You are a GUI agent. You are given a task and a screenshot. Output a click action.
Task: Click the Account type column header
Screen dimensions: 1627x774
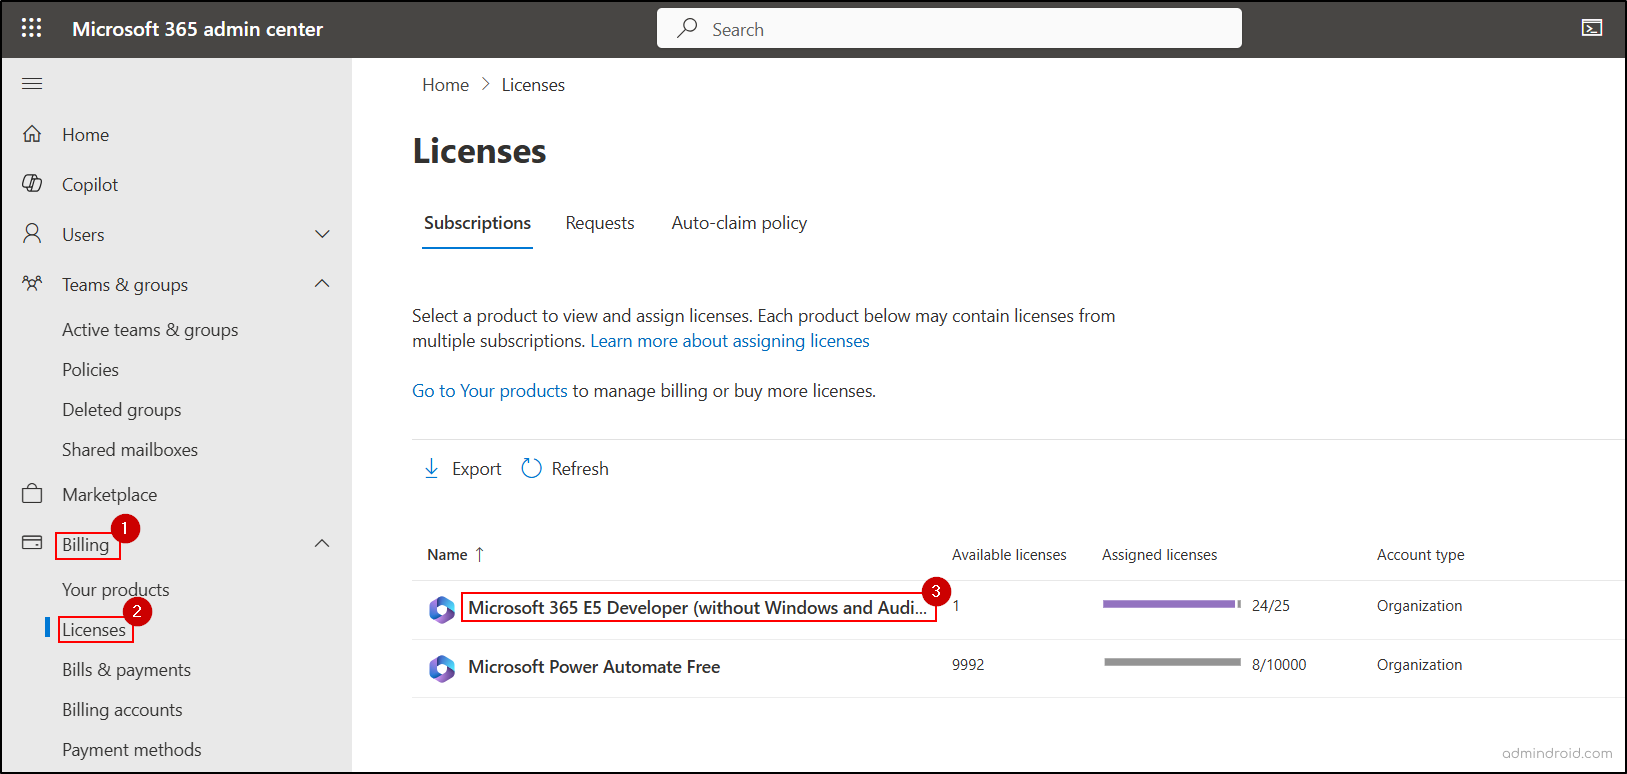[1420, 555]
